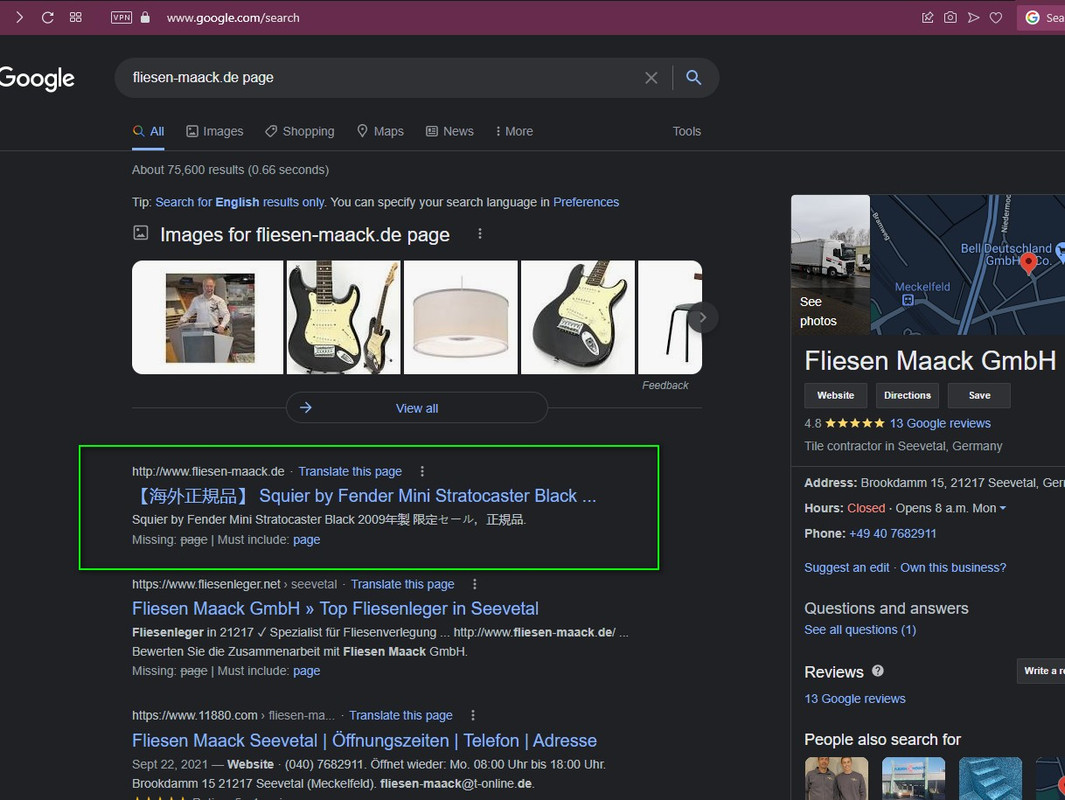The width and height of the screenshot is (1065, 800).
Task: Click the Directions button
Action: 907,395
